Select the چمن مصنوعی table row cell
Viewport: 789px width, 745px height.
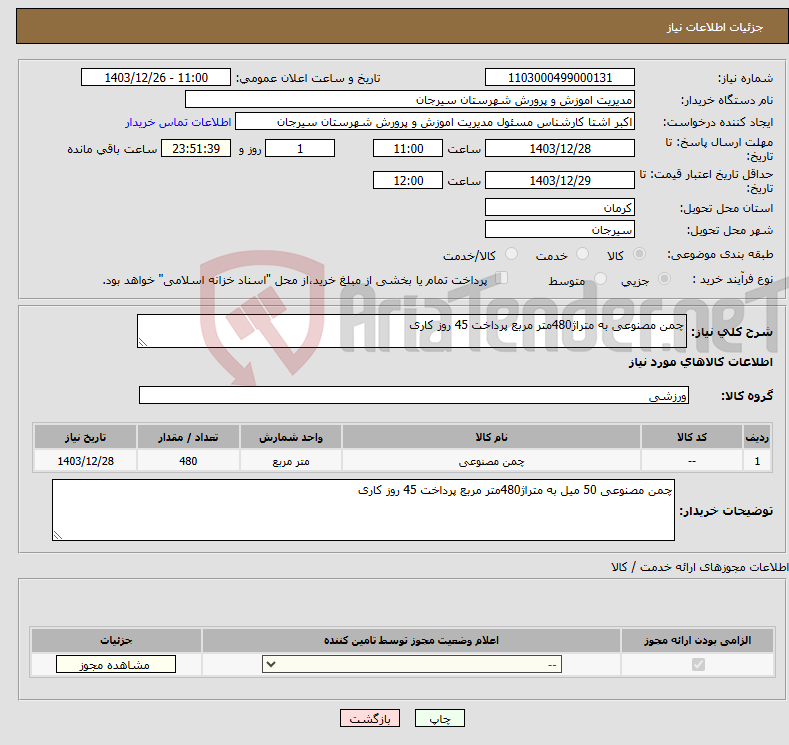(491, 461)
